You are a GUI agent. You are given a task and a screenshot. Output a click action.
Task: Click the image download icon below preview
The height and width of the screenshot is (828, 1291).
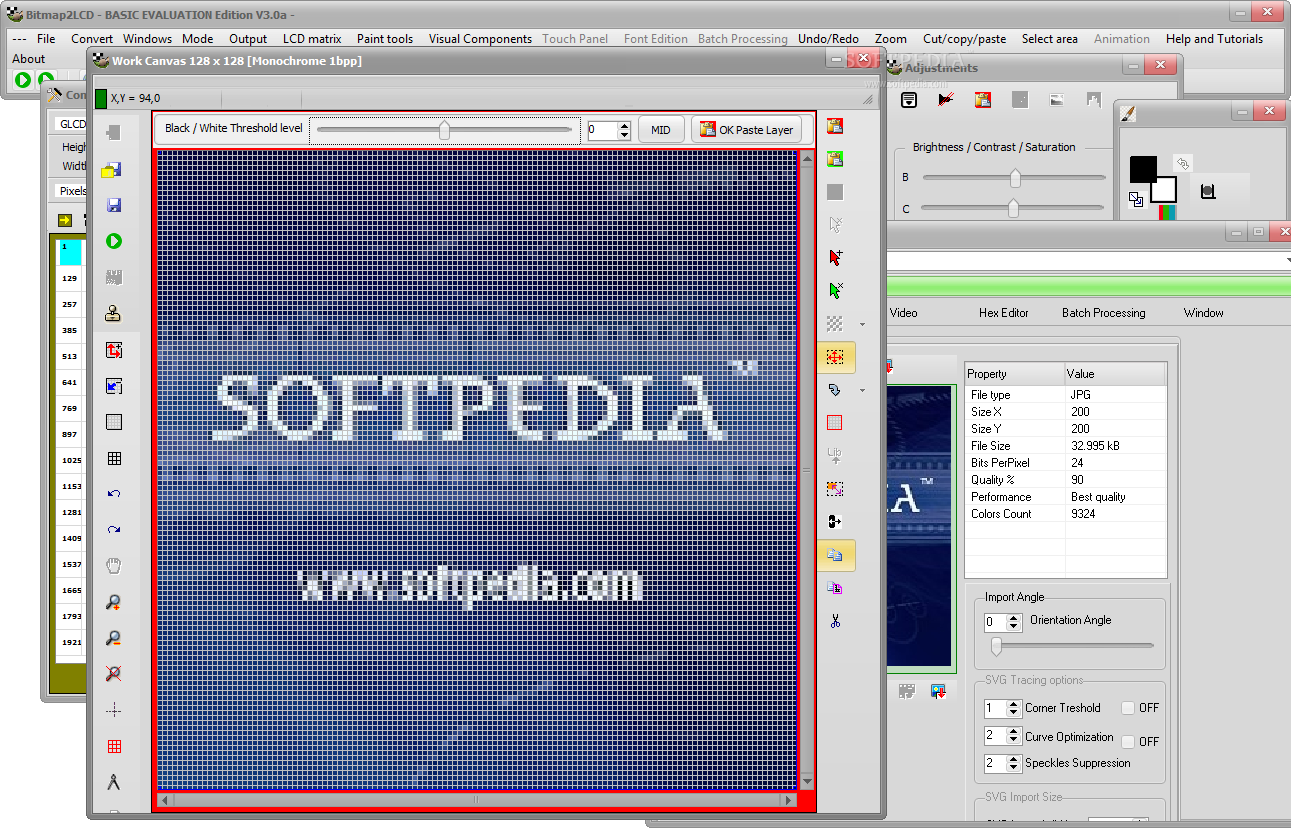point(938,690)
